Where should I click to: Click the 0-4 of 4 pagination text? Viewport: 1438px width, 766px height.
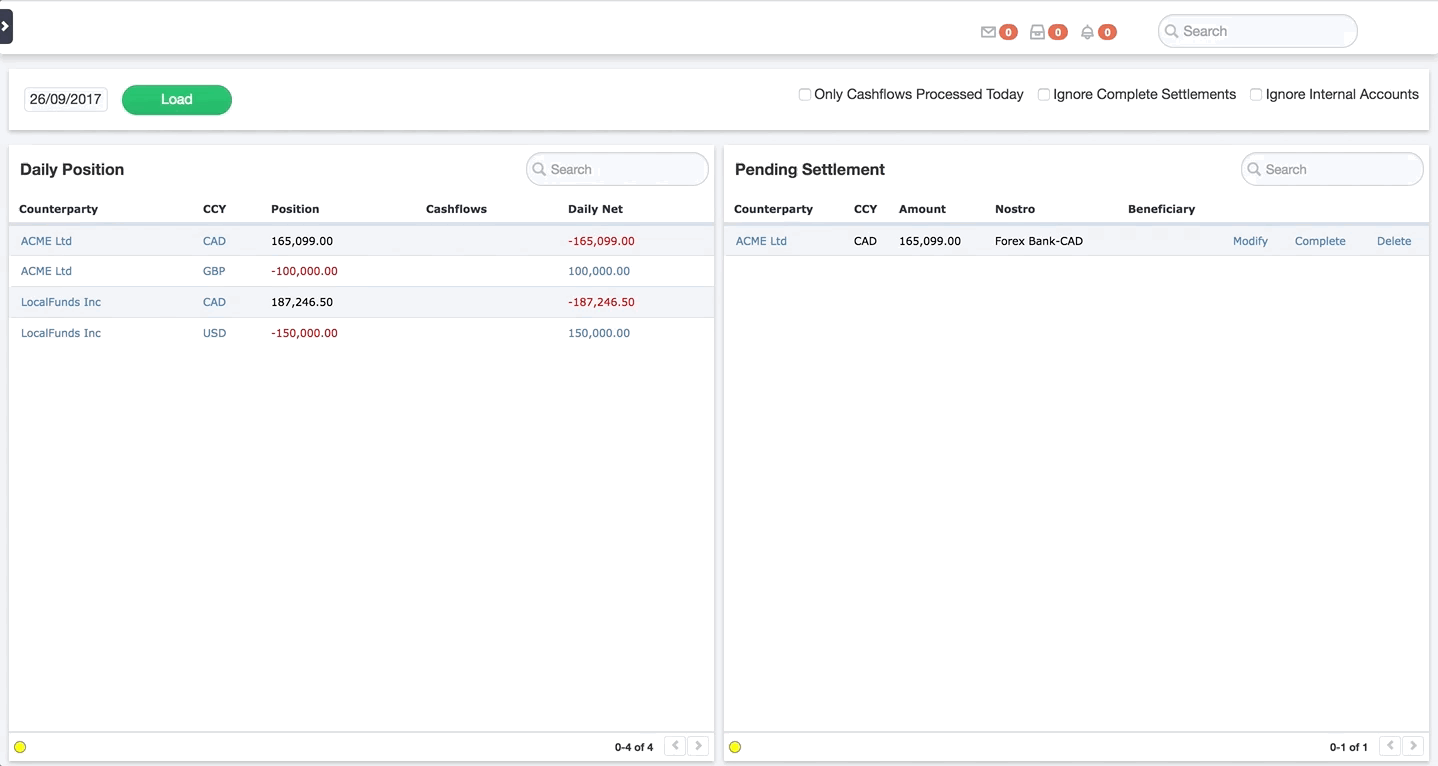click(x=634, y=747)
